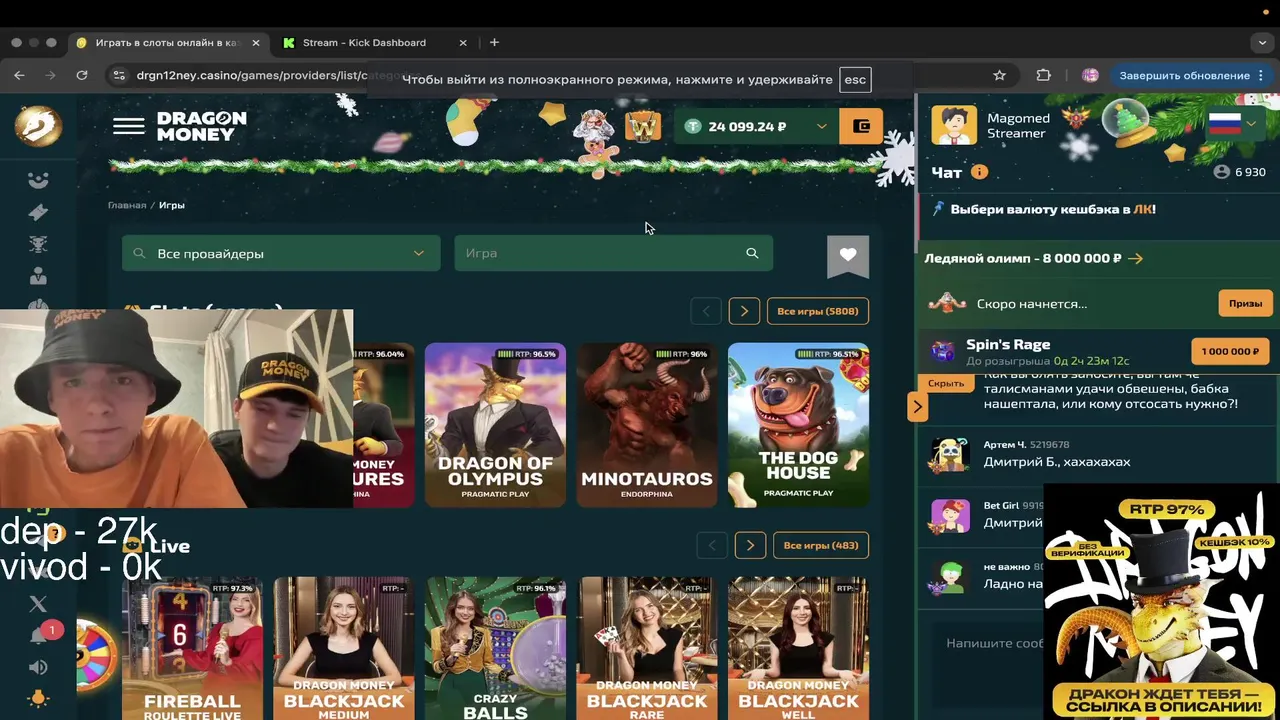Click the golden dragon logo in sidebar
Viewport: 1280px width, 720px height.
click(x=38, y=126)
